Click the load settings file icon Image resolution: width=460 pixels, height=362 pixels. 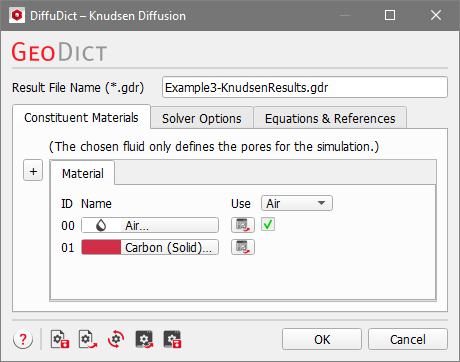pyautogui.click(x=88, y=339)
